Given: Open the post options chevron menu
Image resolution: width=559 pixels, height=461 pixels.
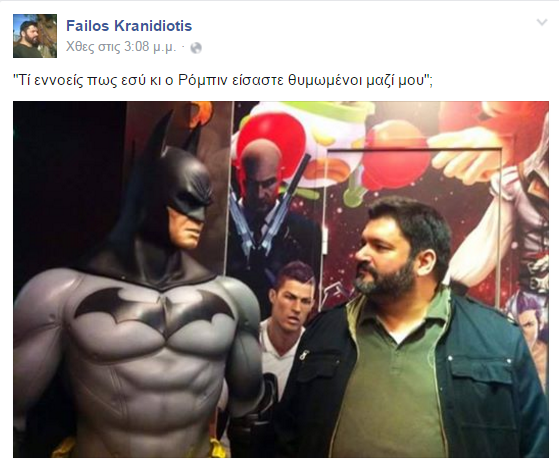Looking at the screenshot, I should pos(542,22).
